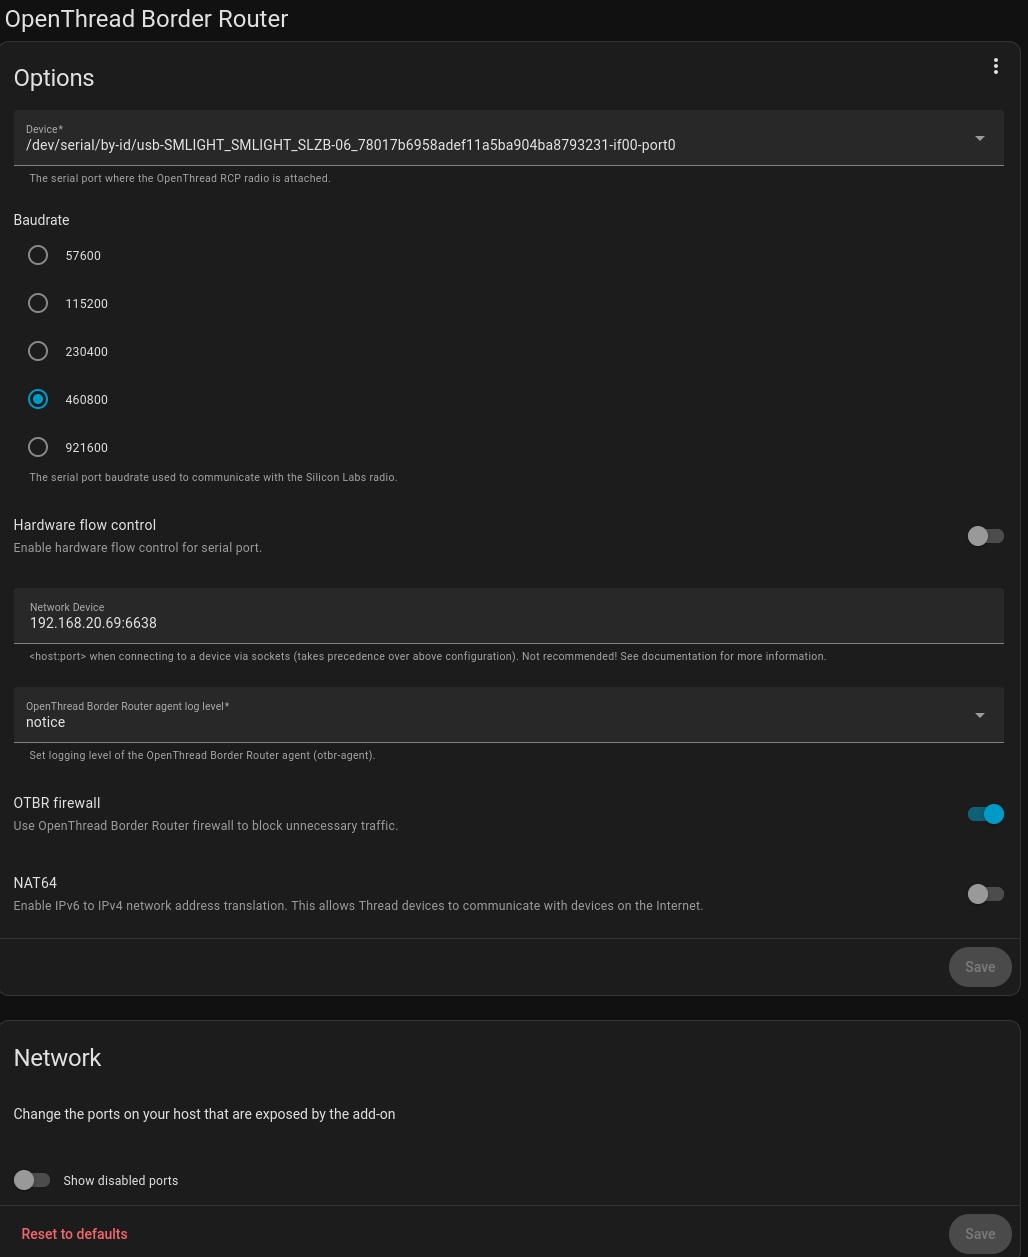Toggle Show disabled ports switch

pos(32,1180)
